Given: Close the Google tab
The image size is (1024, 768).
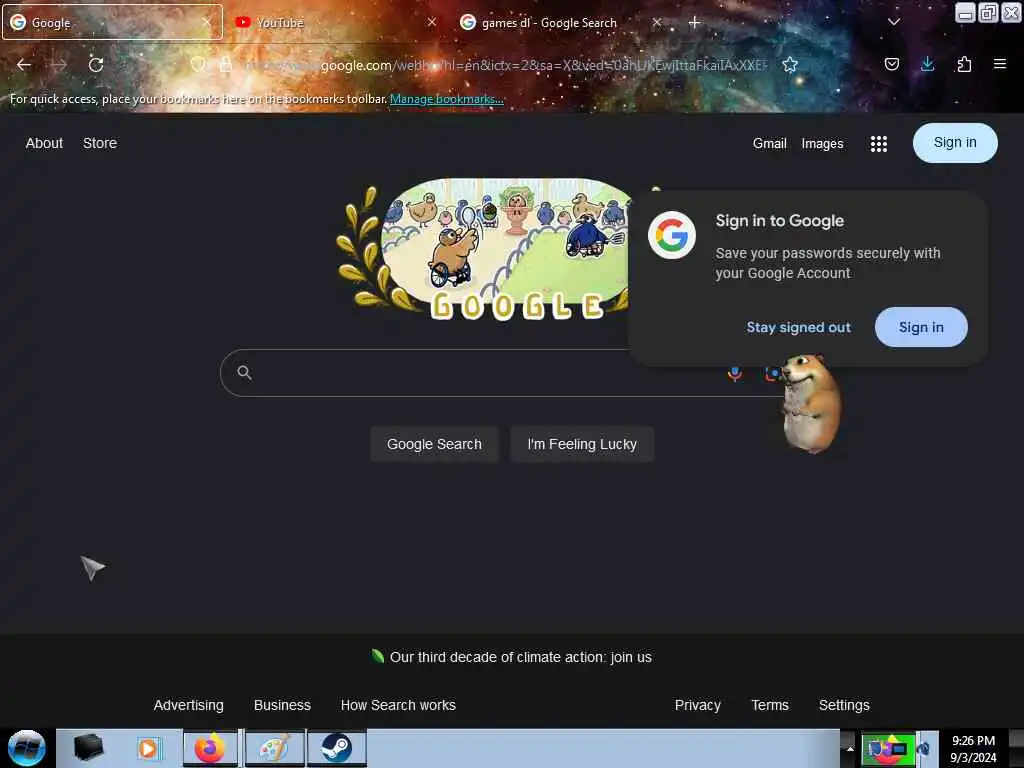Looking at the screenshot, I should (x=206, y=22).
